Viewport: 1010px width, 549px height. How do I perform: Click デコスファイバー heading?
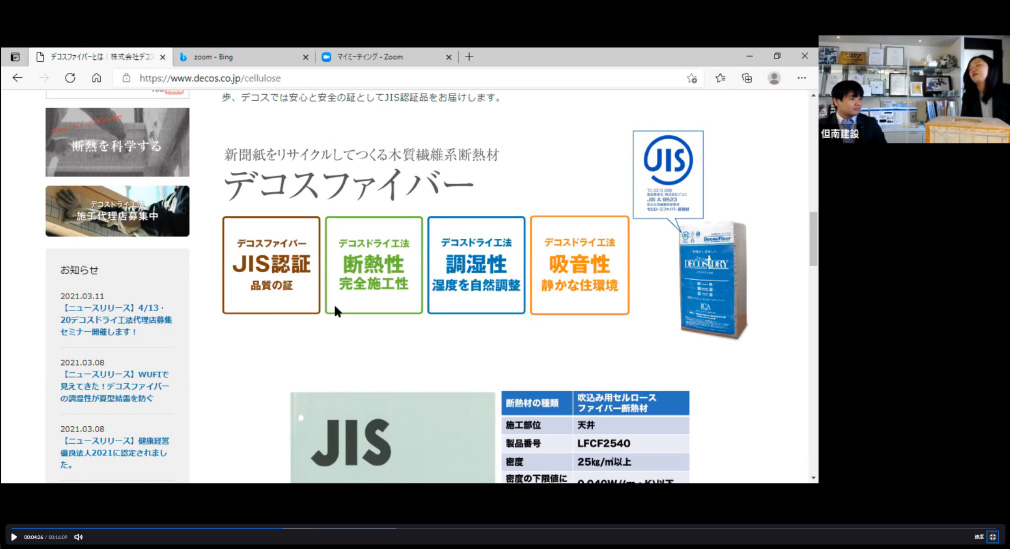pos(348,186)
